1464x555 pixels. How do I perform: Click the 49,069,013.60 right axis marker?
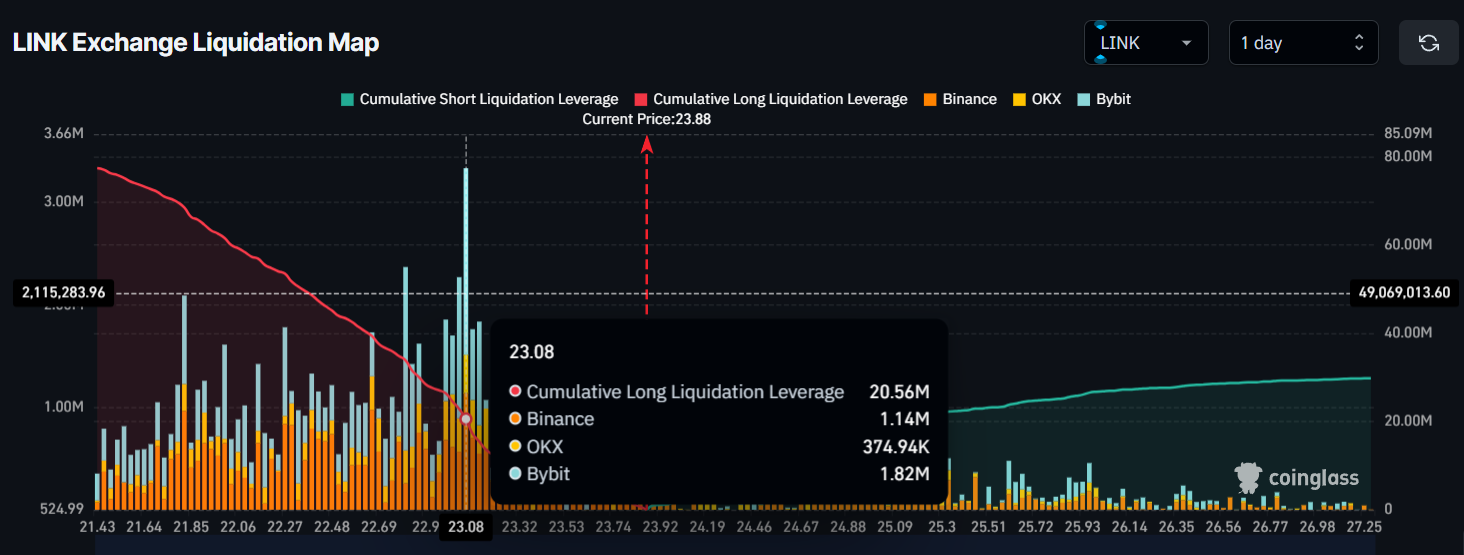click(1404, 292)
